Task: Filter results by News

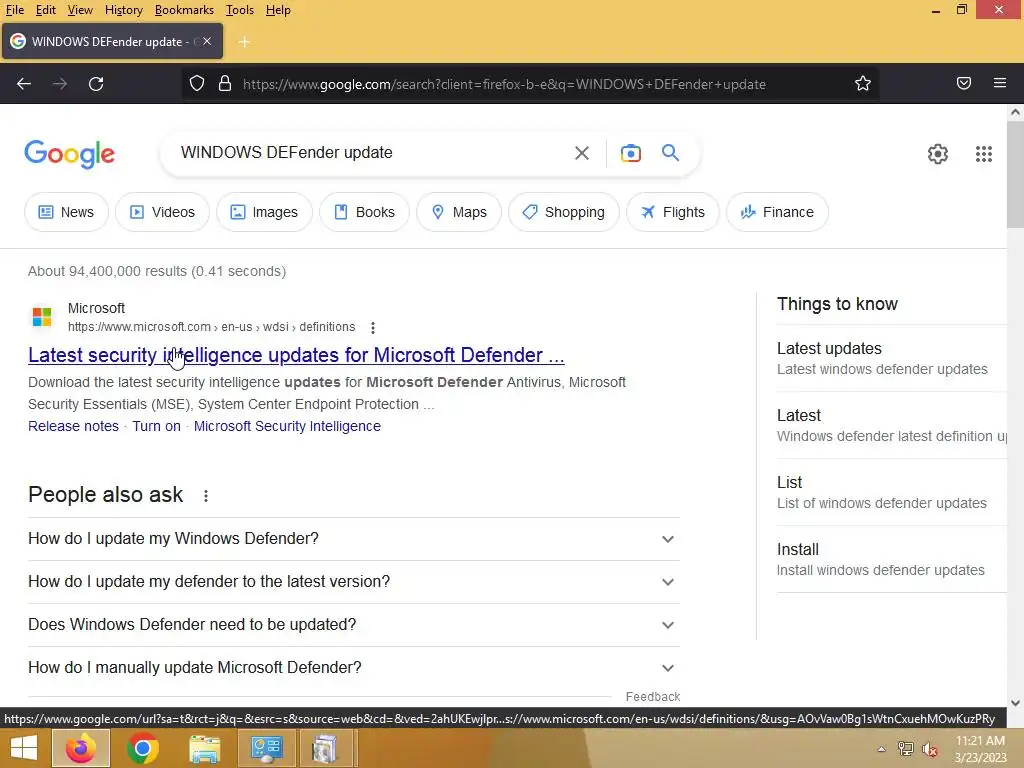Action: coord(66,212)
